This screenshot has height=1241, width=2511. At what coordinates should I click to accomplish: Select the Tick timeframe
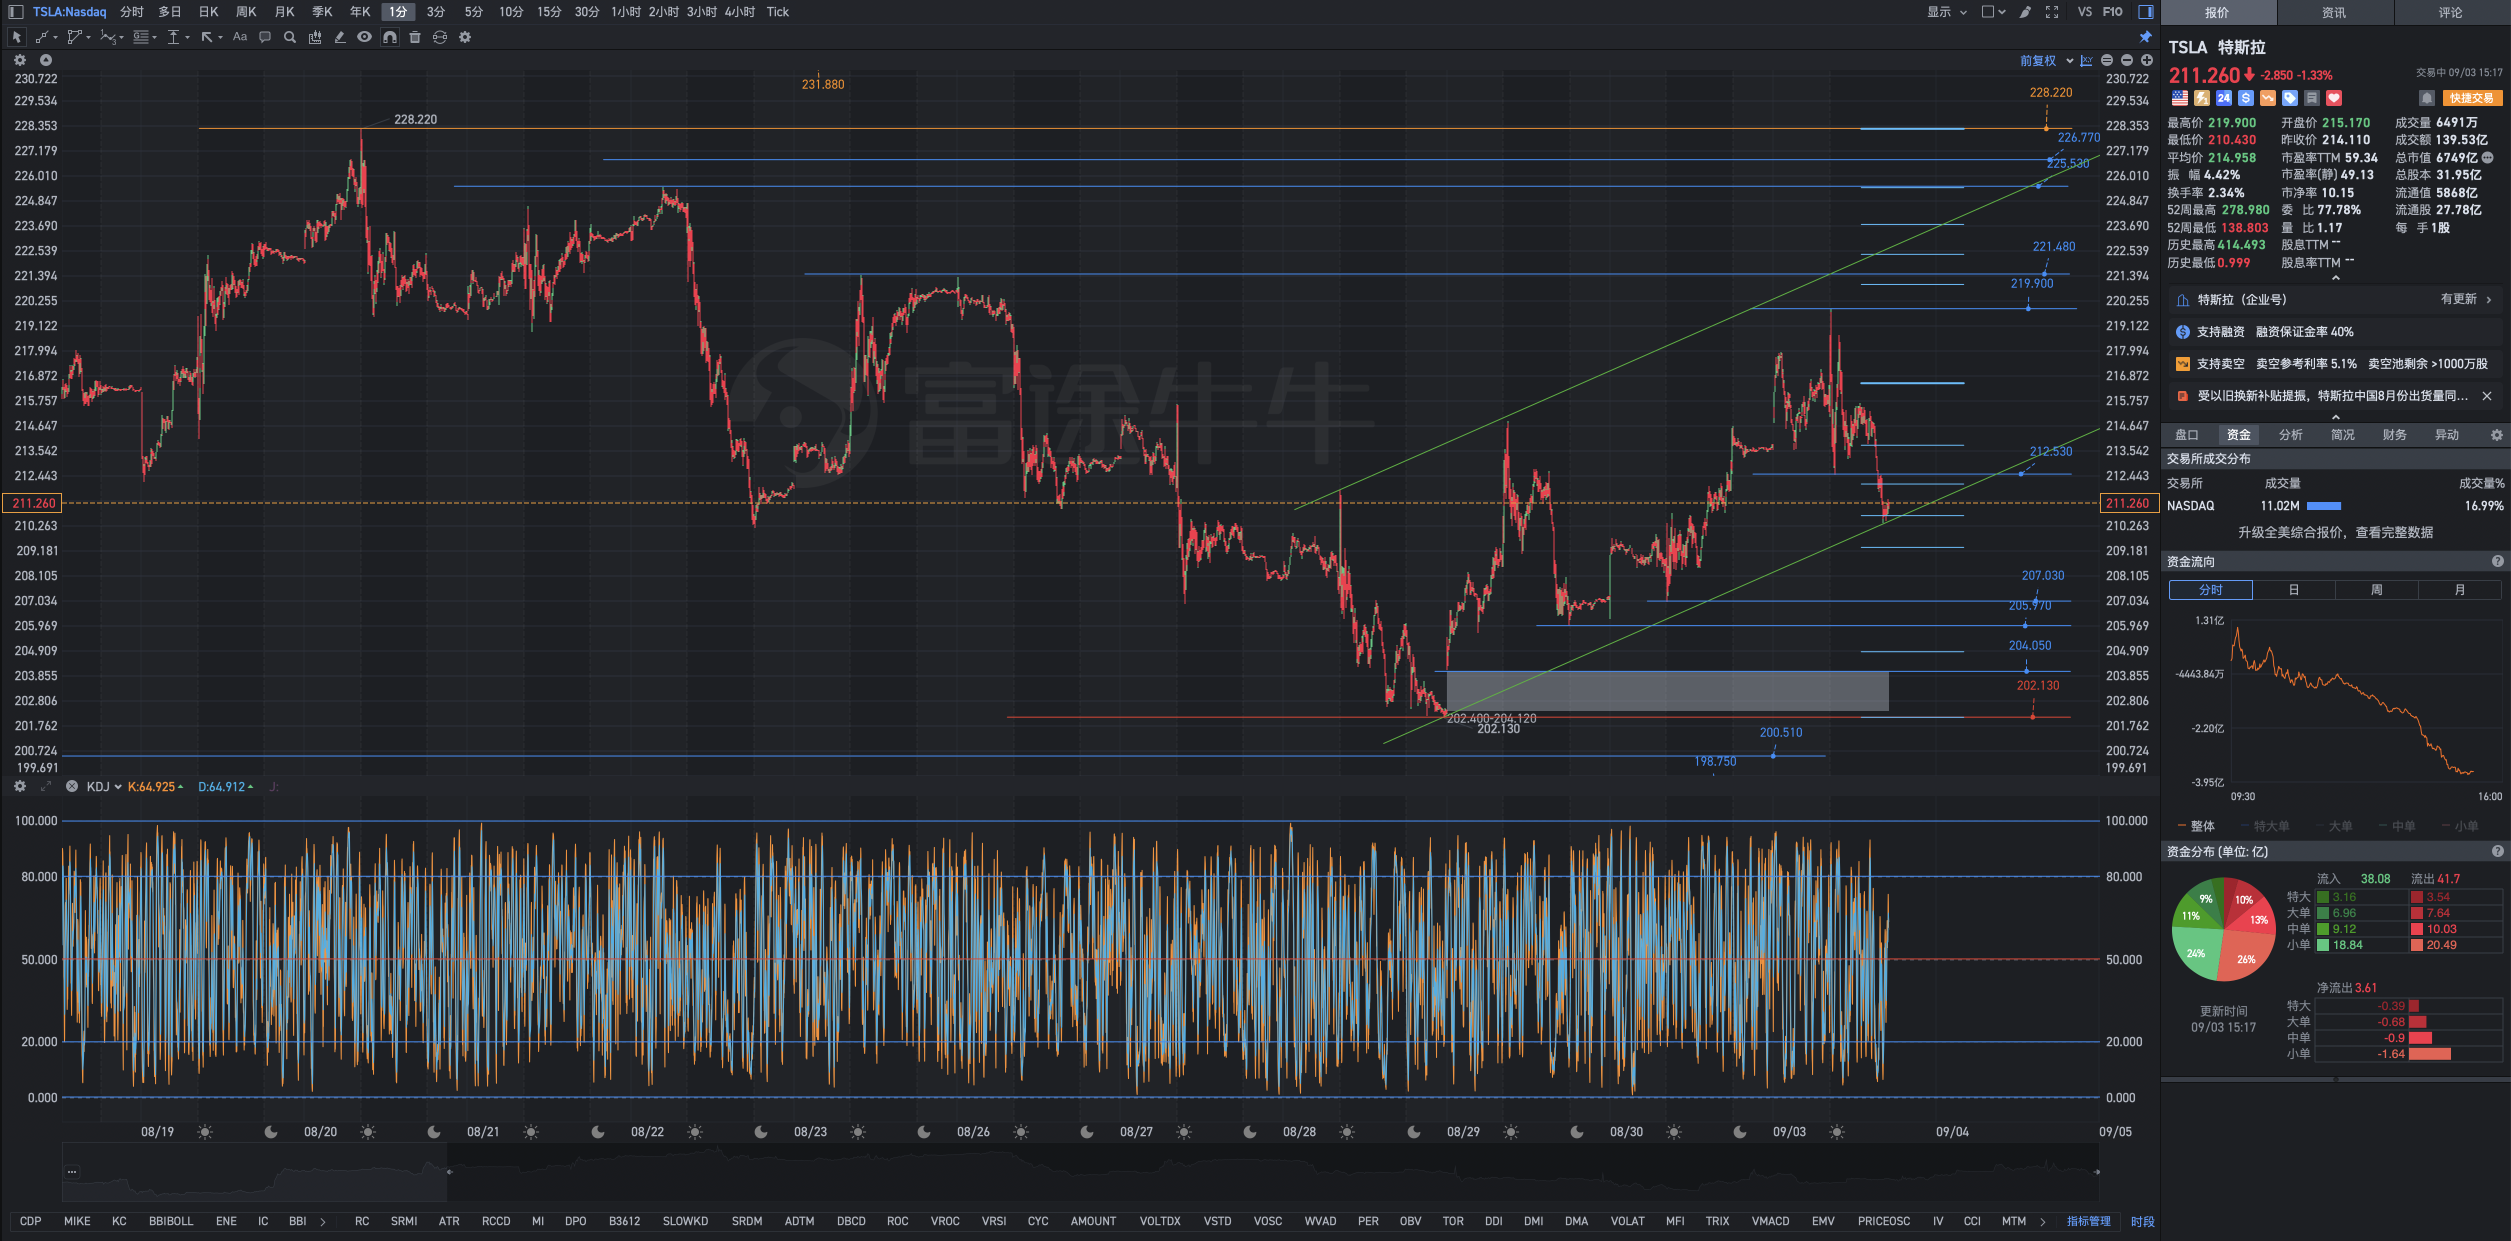(778, 12)
